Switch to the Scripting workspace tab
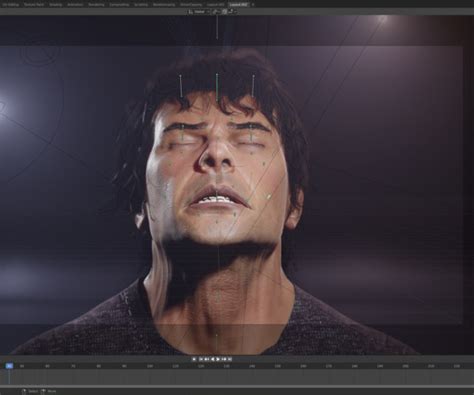 point(141,5)
